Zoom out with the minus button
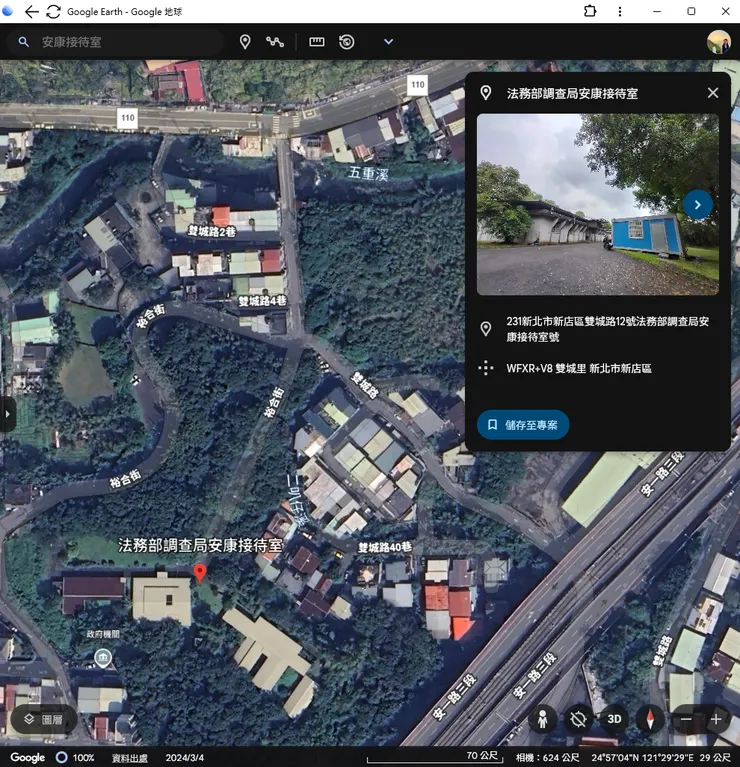 click(x=686, y=719)
